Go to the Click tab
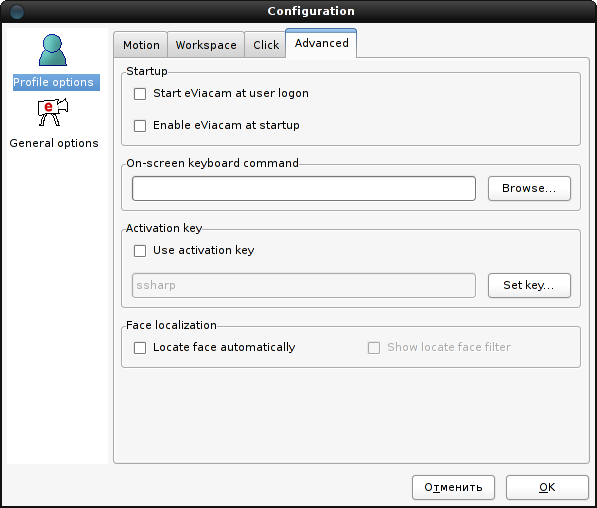 click(266, 45)
